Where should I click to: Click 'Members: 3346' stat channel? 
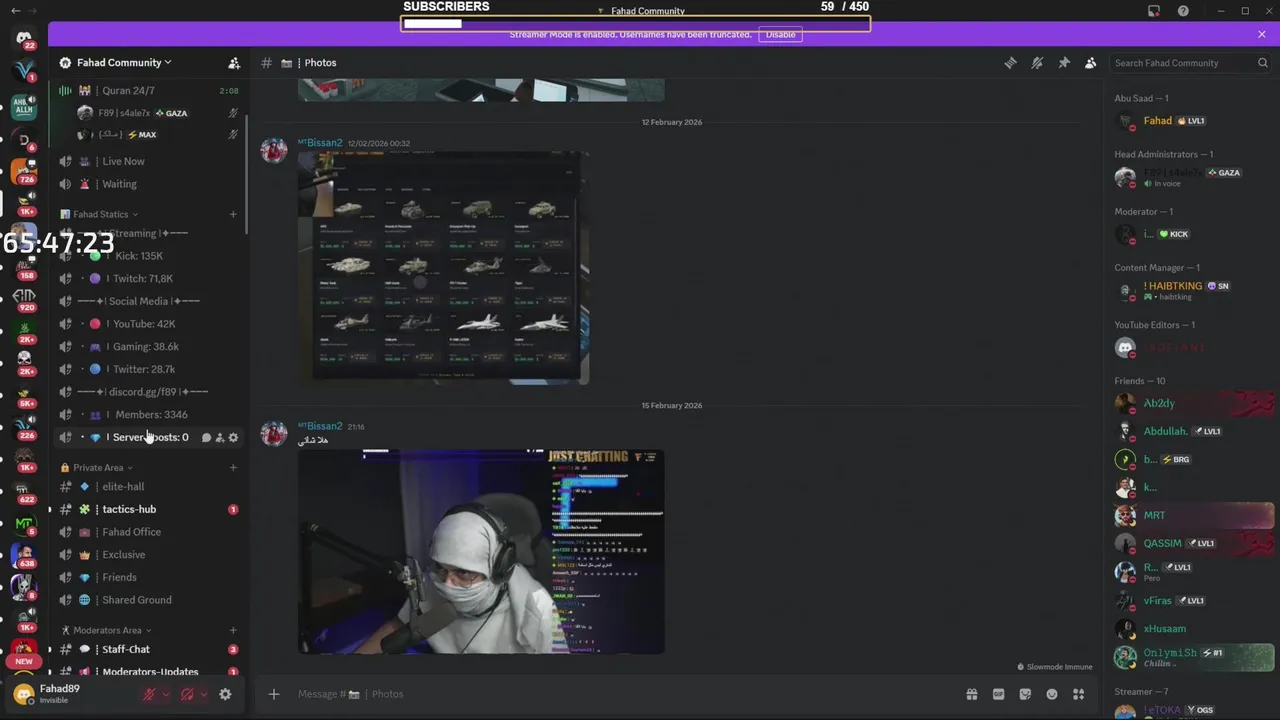click(148, 415)
